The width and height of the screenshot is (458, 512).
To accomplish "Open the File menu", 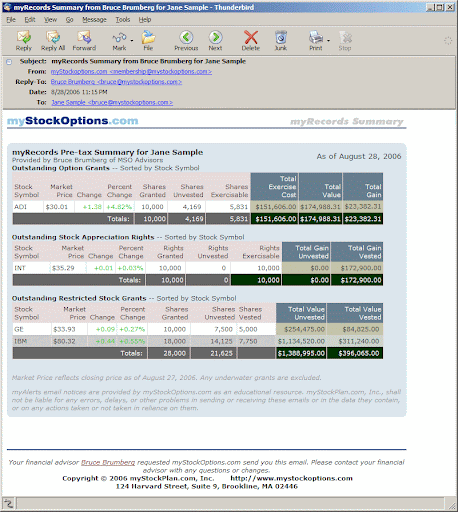I will click(11, 20).
